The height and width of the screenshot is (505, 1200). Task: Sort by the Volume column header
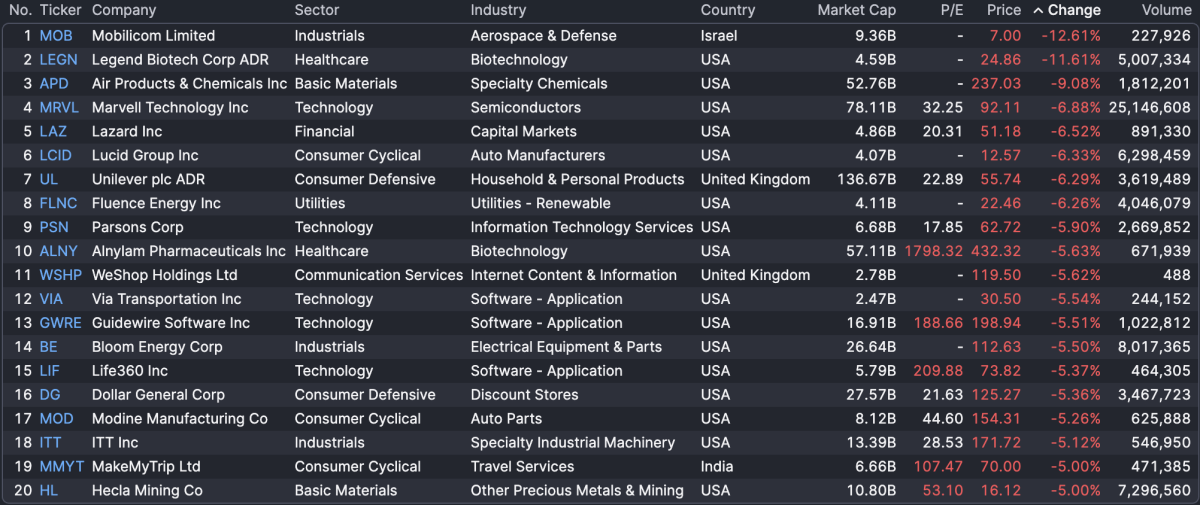[x=1166, y=10]
